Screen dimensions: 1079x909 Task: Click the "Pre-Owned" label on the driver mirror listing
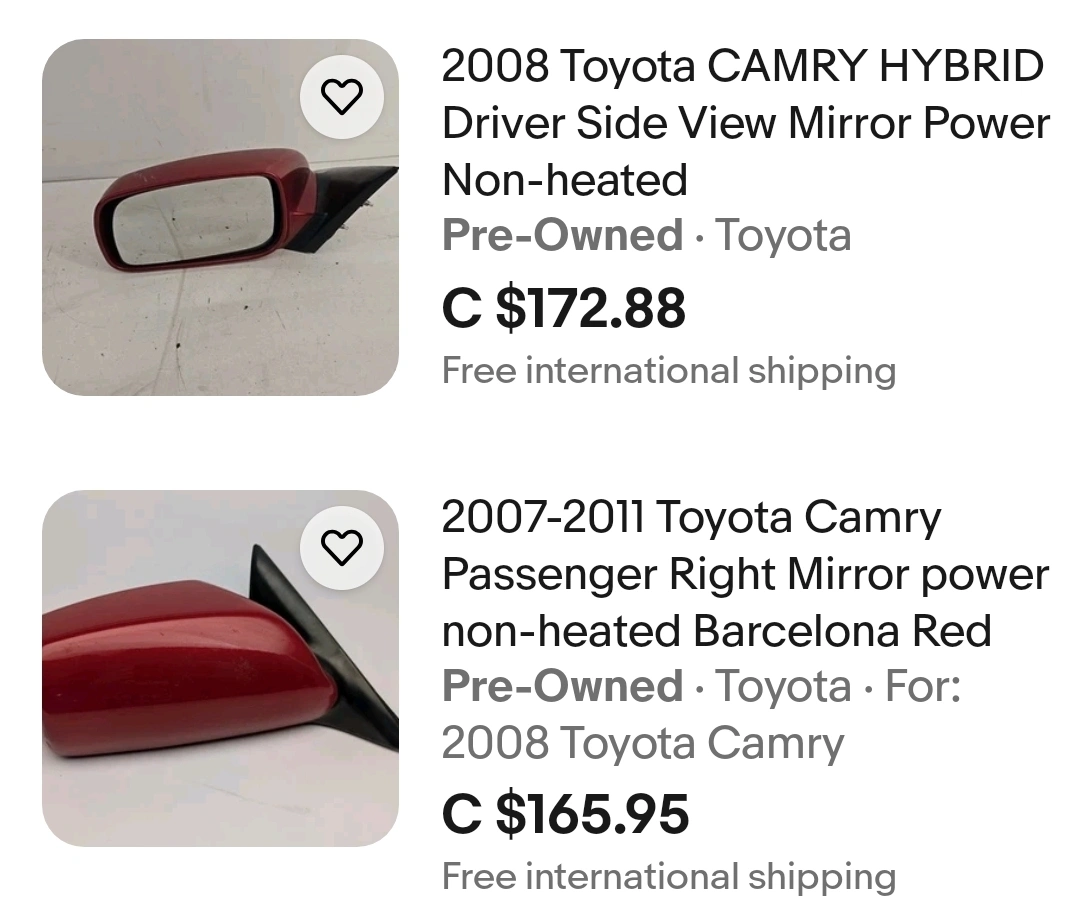(562, 236)
